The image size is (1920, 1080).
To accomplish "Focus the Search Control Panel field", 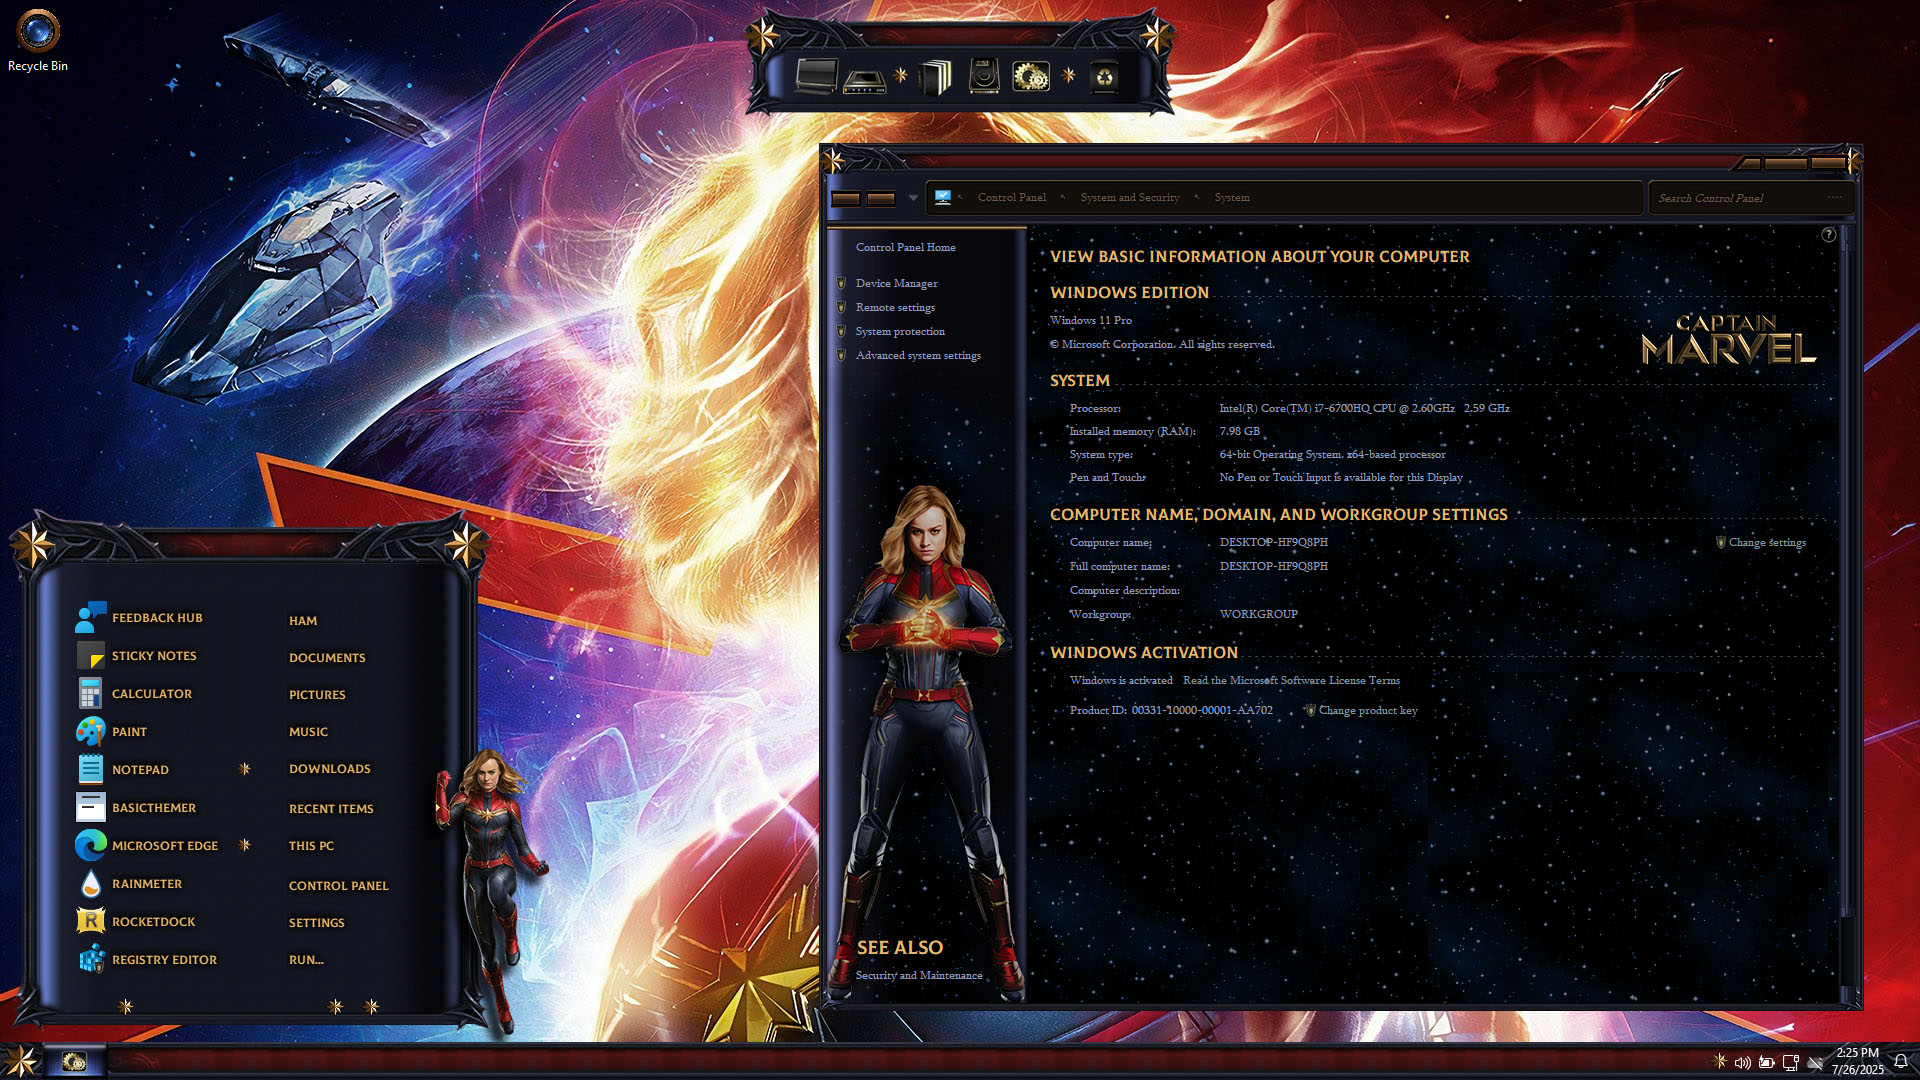I will coord(1748,198).
